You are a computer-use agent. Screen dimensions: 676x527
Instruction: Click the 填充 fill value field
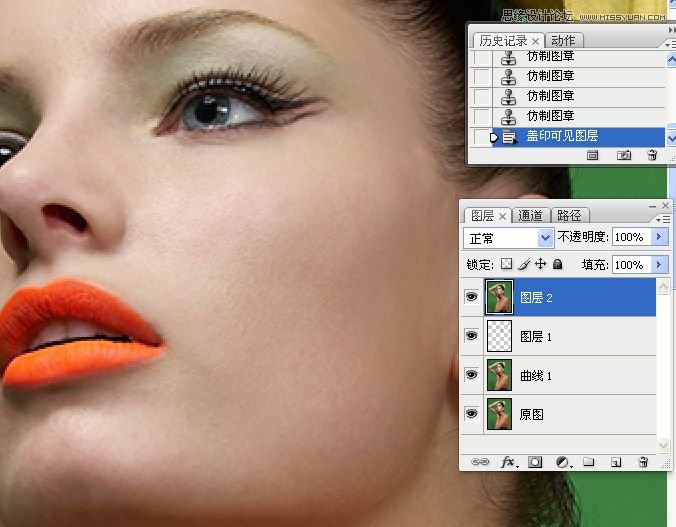pos(631,264)
